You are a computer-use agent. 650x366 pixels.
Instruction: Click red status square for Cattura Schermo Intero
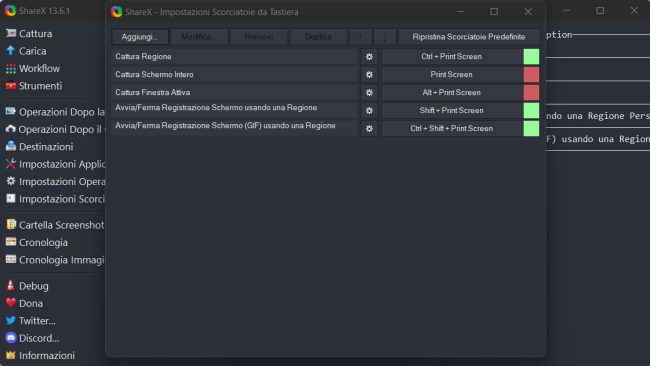pyautogui.click(x=531, y=75)
